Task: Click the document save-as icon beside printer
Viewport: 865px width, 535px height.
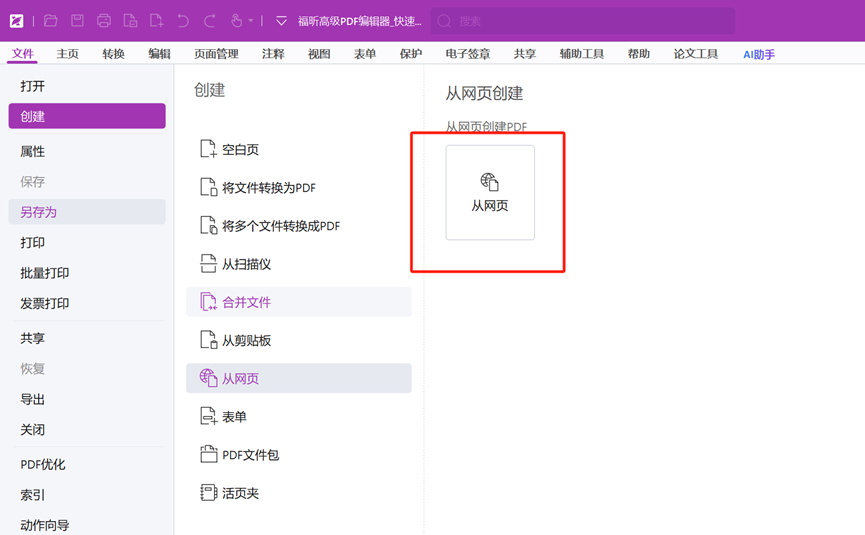Action: [130, 21]
